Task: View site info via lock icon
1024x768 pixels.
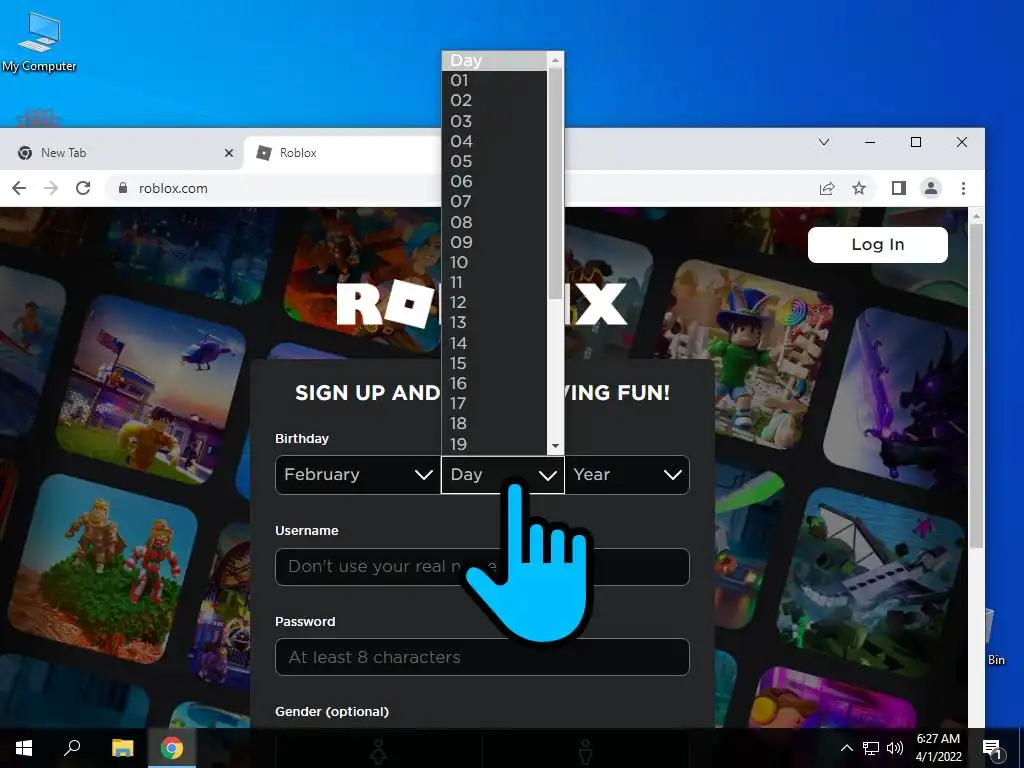Action: click(x=122, y=188)
